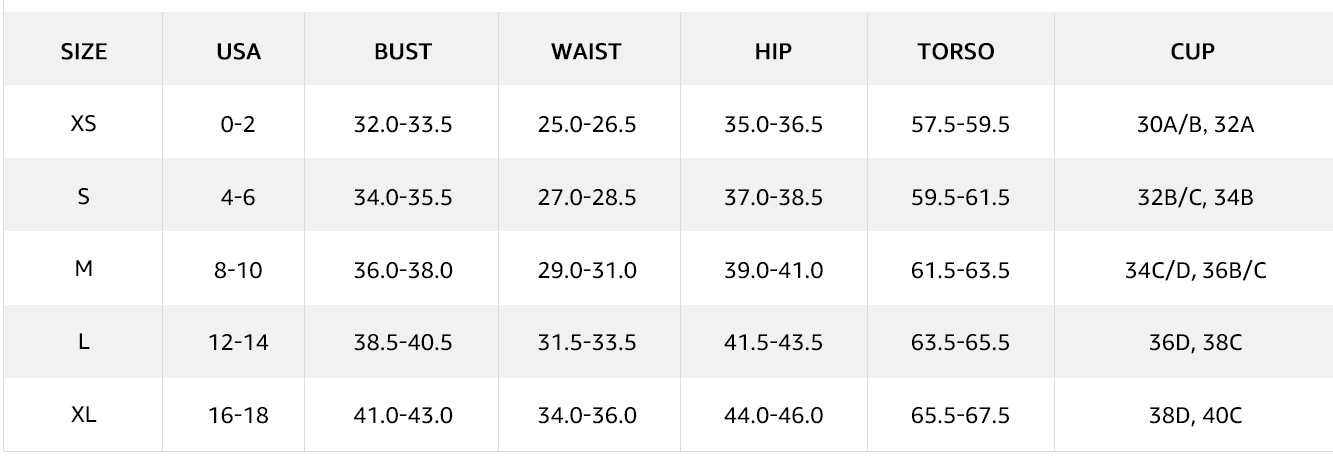
Task: Click USA size 4-6 cell
Action: pos(239,198)
